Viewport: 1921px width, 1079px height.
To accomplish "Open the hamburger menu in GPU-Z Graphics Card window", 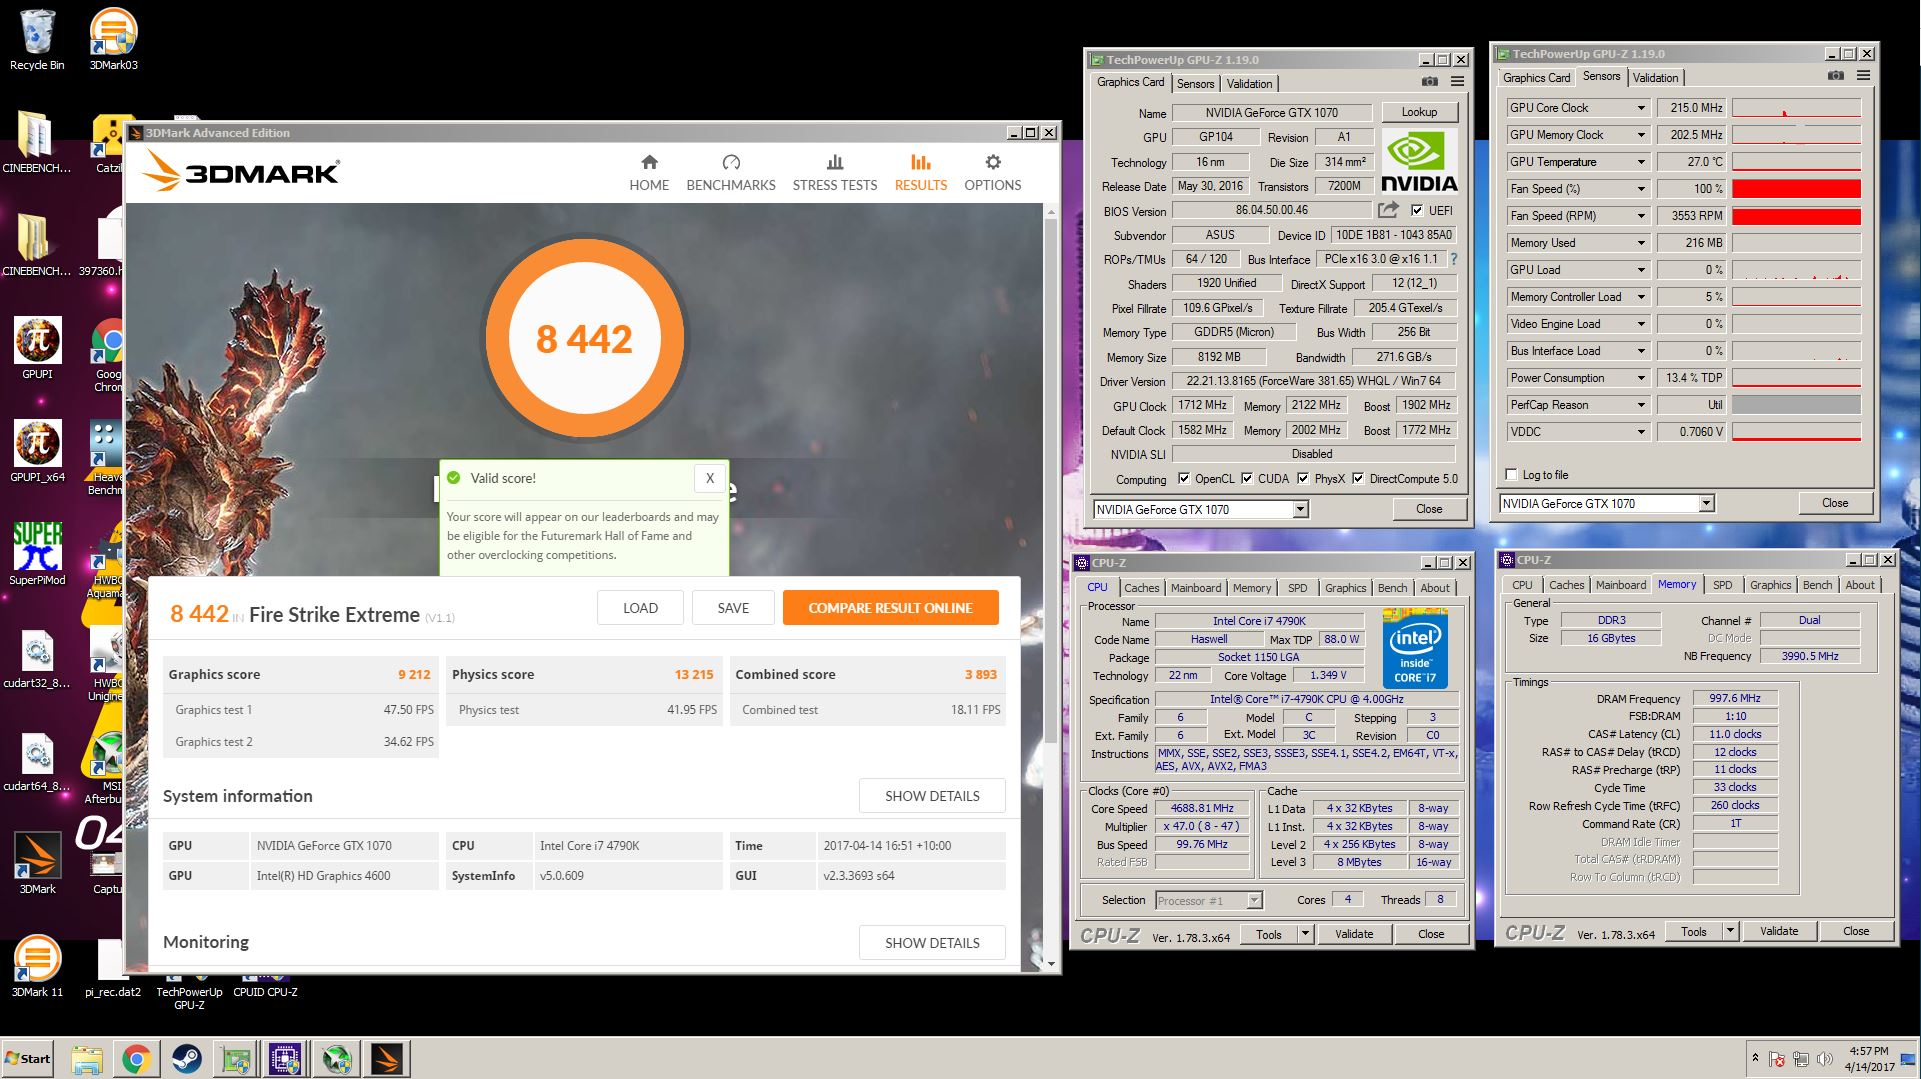I will [x=1458, y=82].
